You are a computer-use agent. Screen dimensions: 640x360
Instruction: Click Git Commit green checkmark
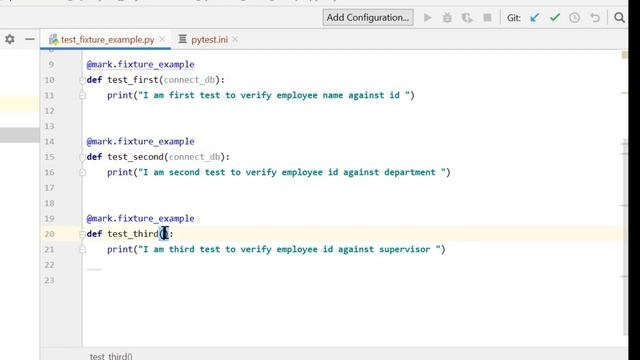click(x=555, y=18)
